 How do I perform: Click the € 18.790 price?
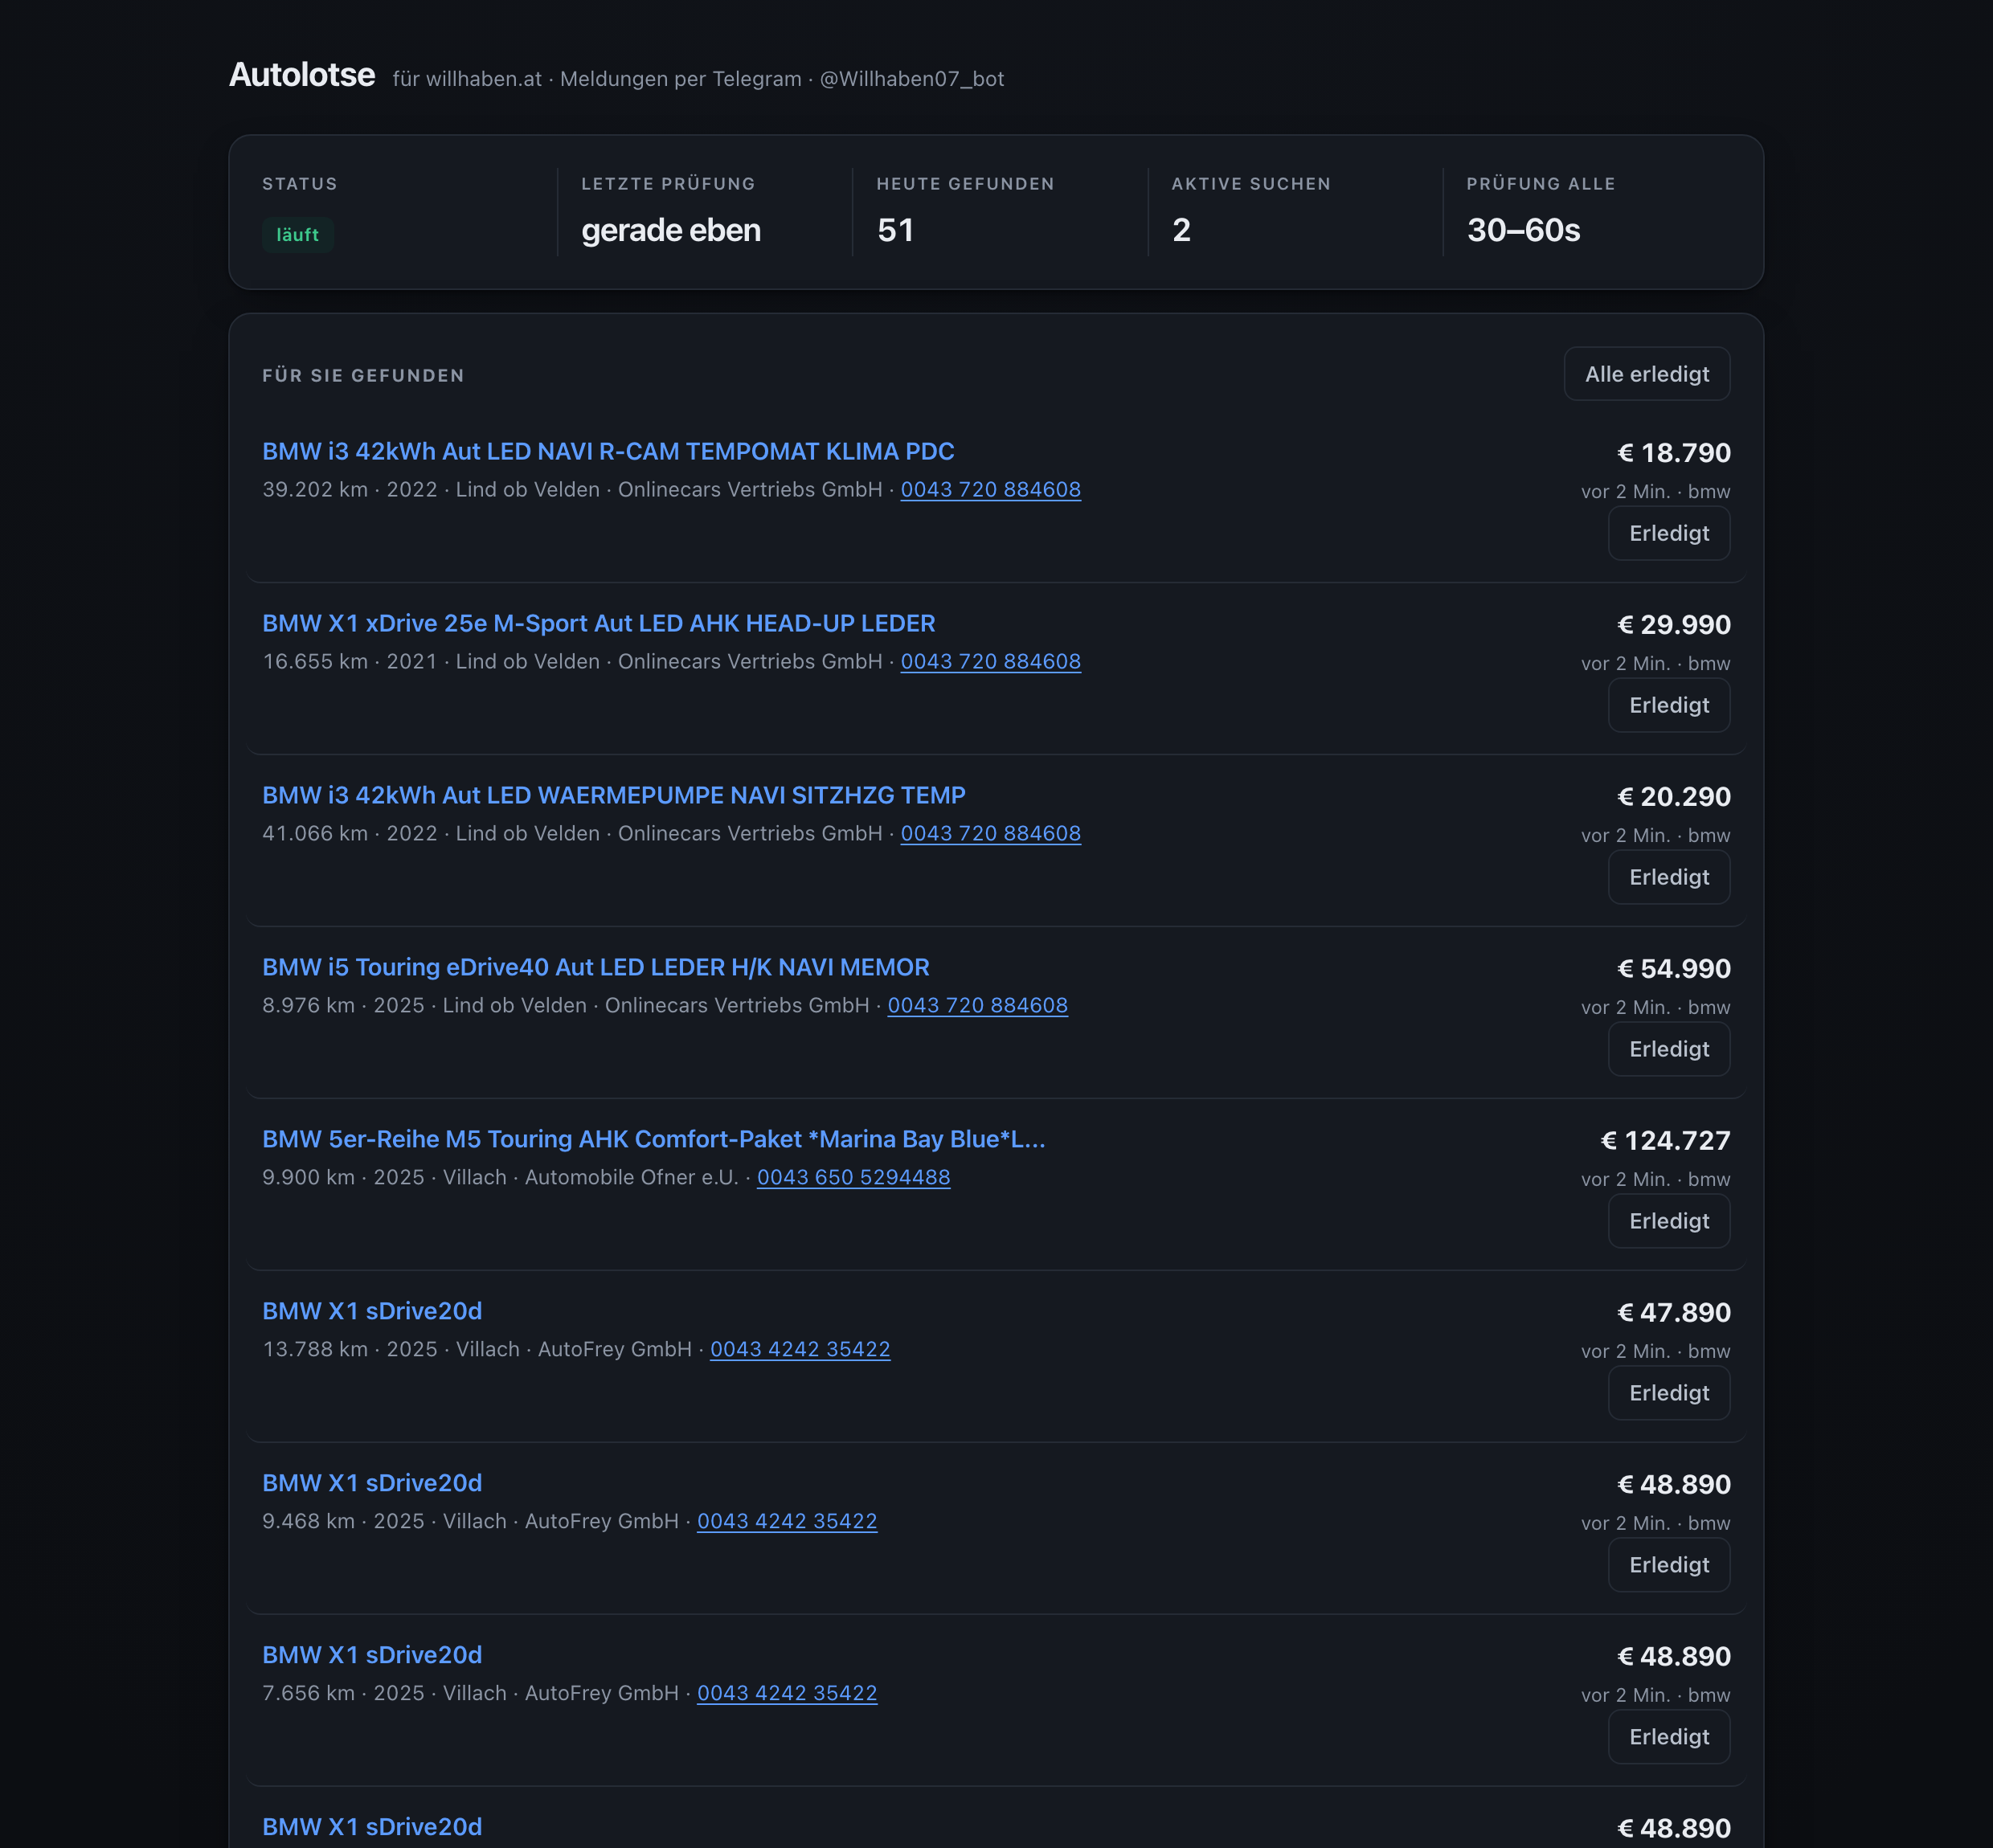(x=1673, y=453)
